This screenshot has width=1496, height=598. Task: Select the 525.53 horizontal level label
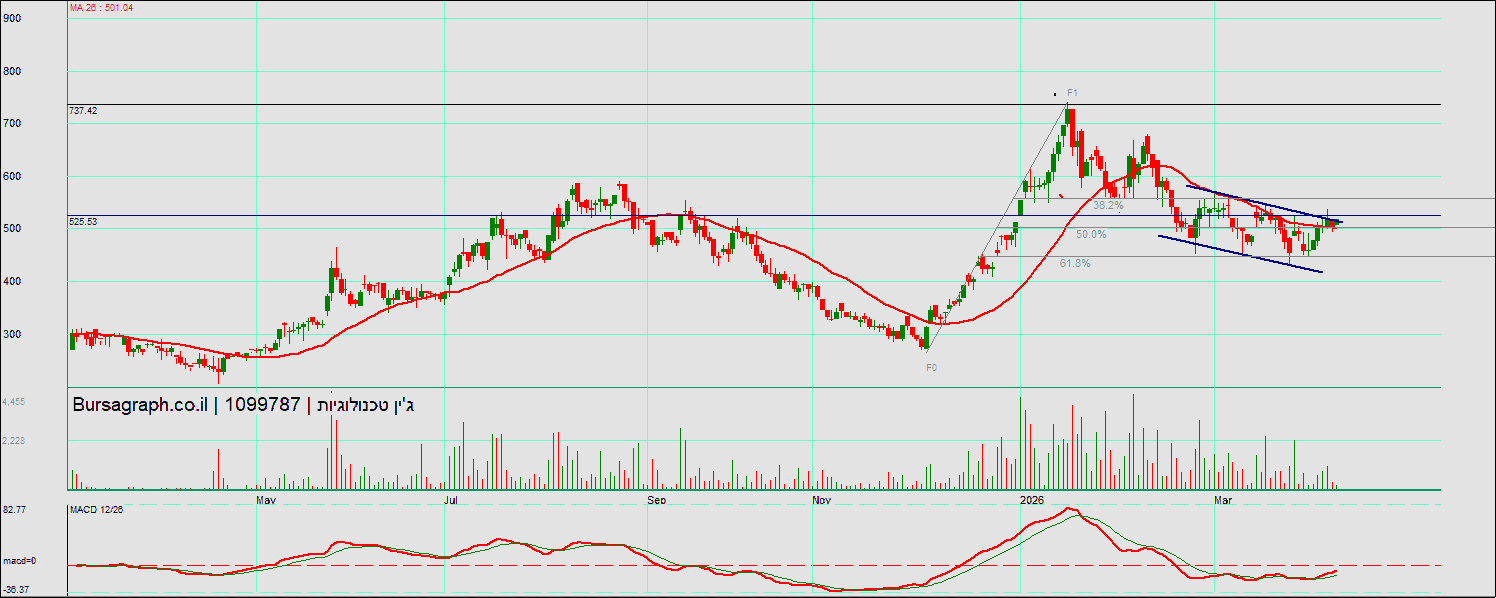coord(83,221)
